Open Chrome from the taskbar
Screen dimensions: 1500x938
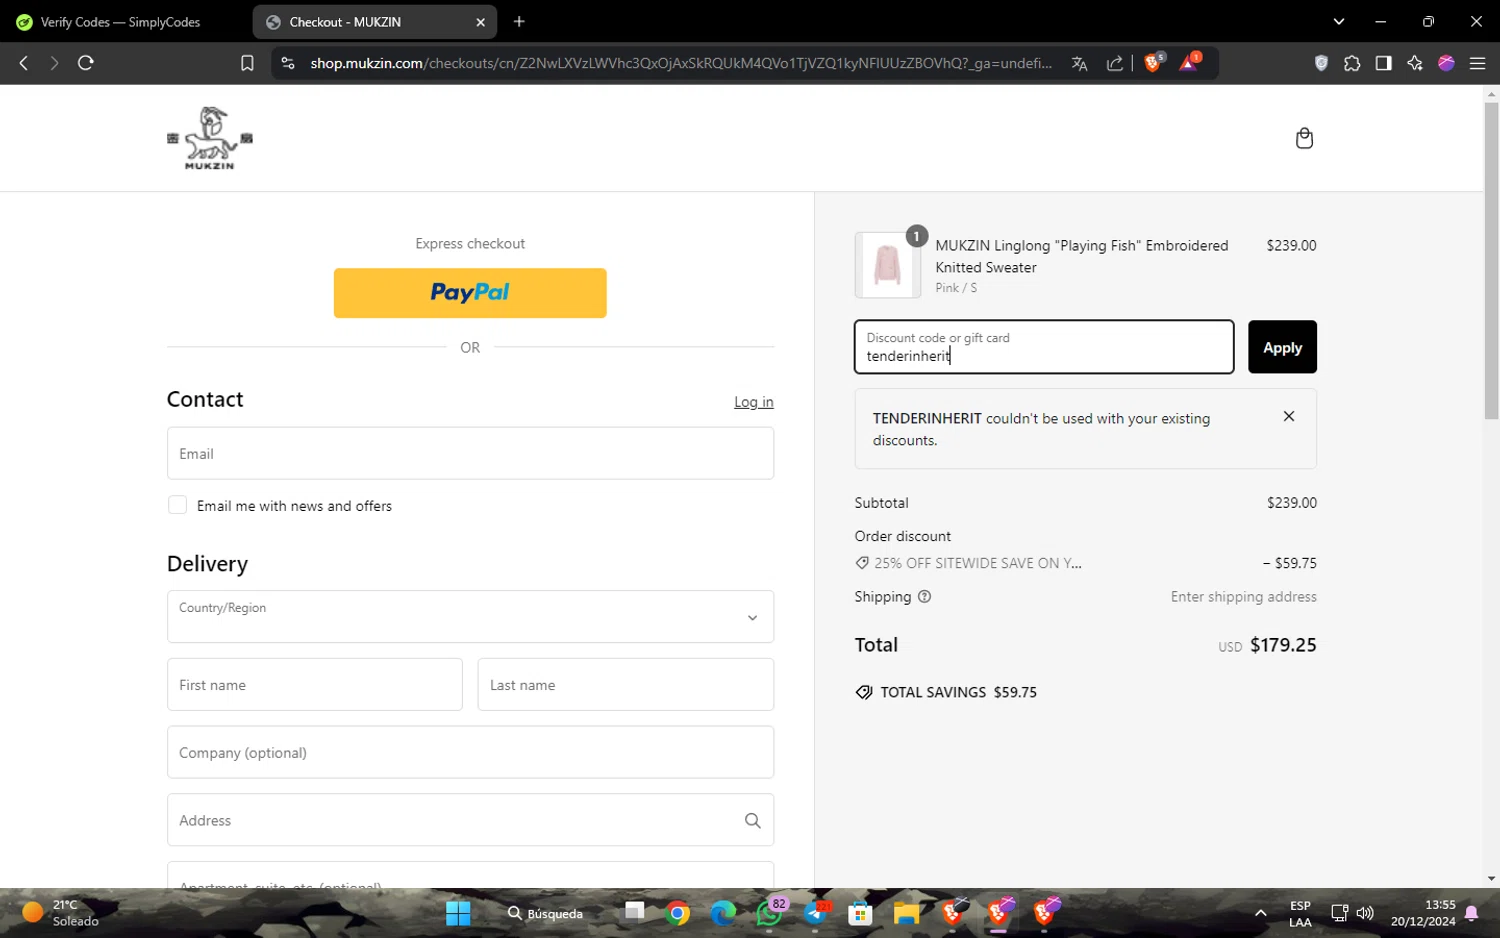pyautogui.click(x=678, y=913)
